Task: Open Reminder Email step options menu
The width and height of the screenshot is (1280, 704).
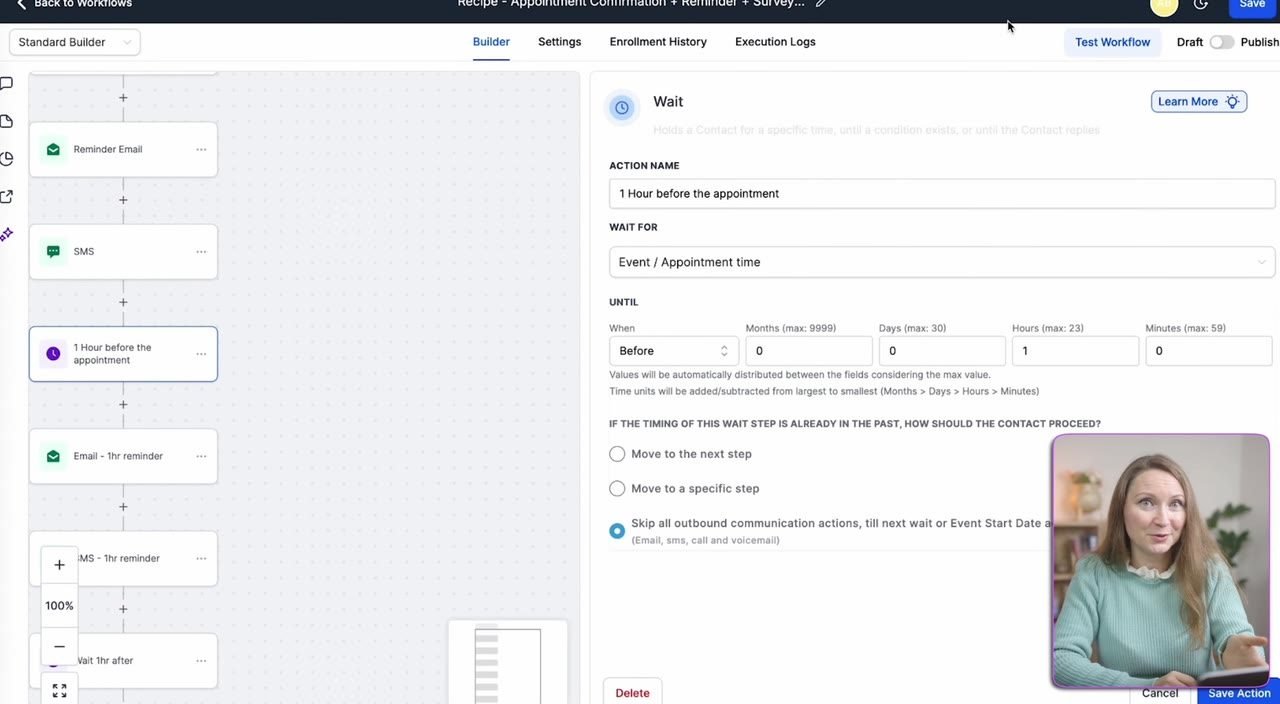Action: coord(201,150)
